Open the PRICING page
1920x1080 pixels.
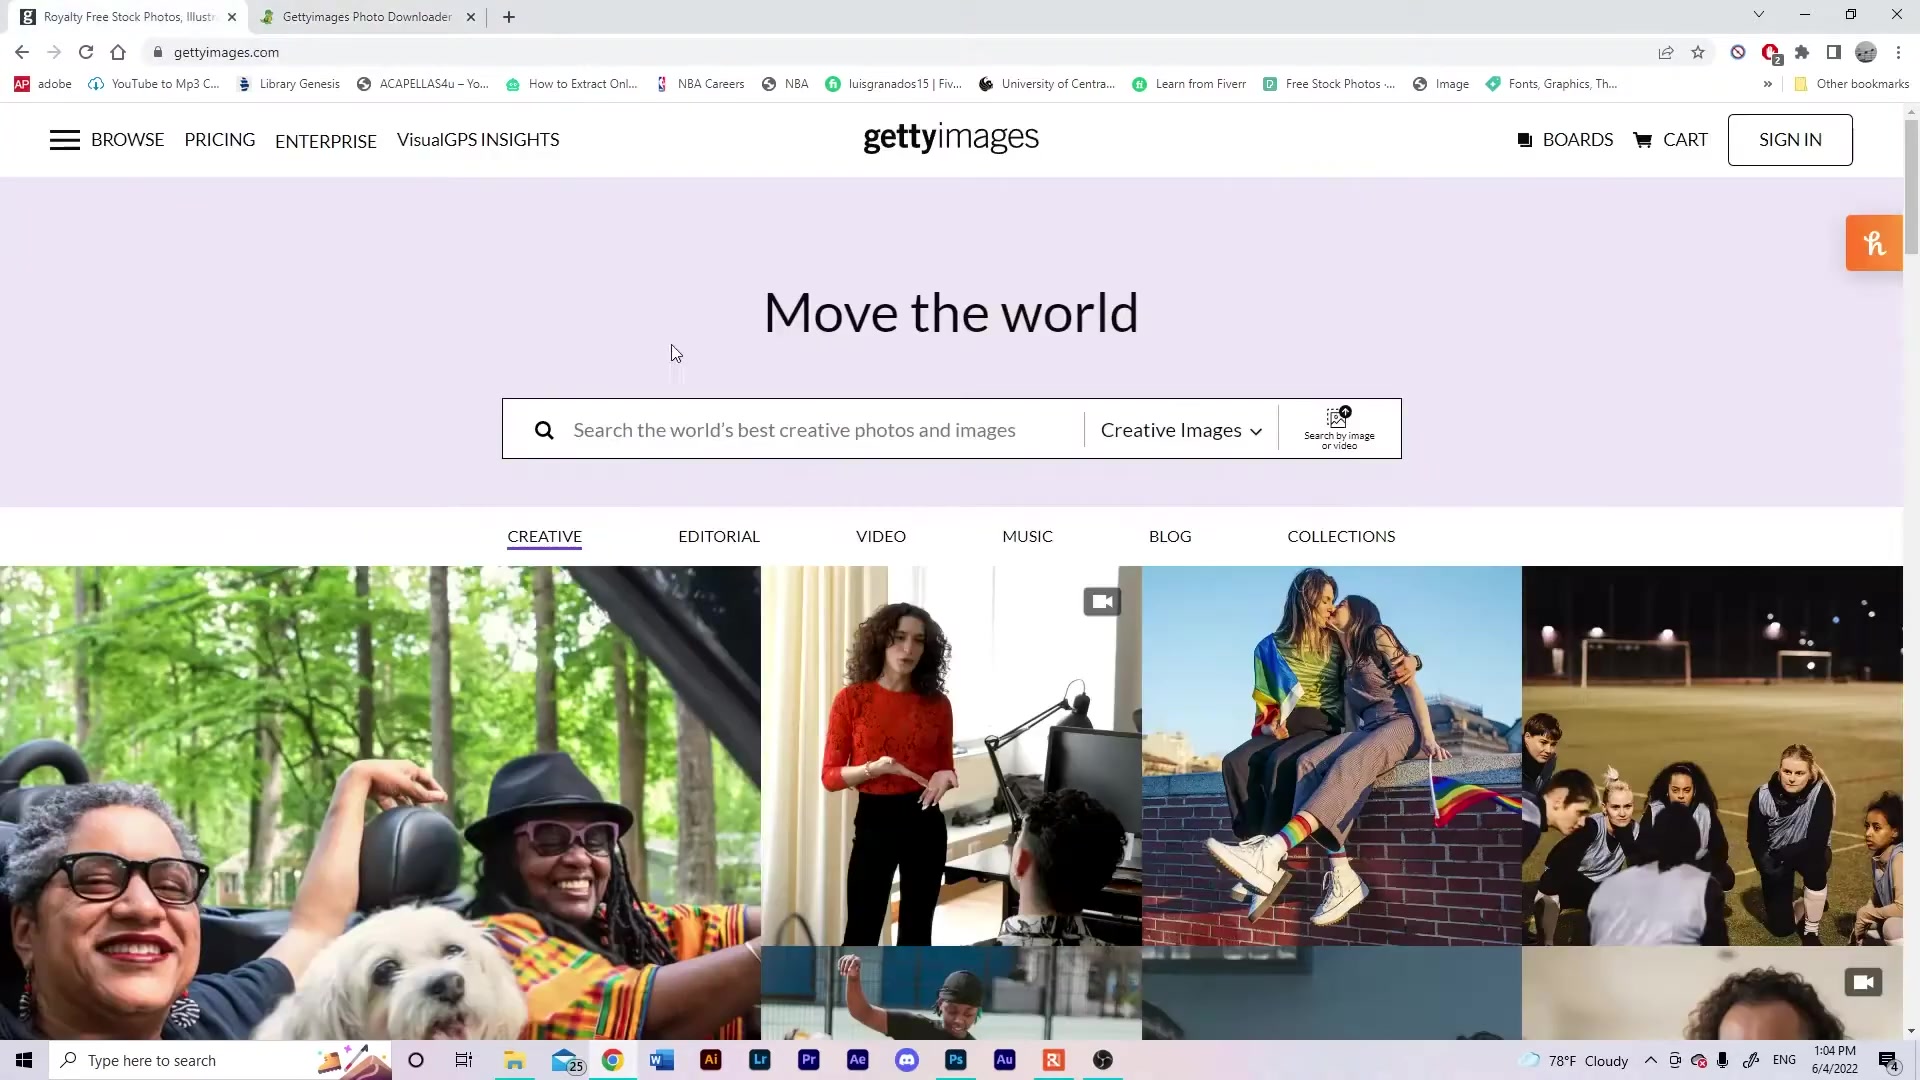(x=220, y=140)
